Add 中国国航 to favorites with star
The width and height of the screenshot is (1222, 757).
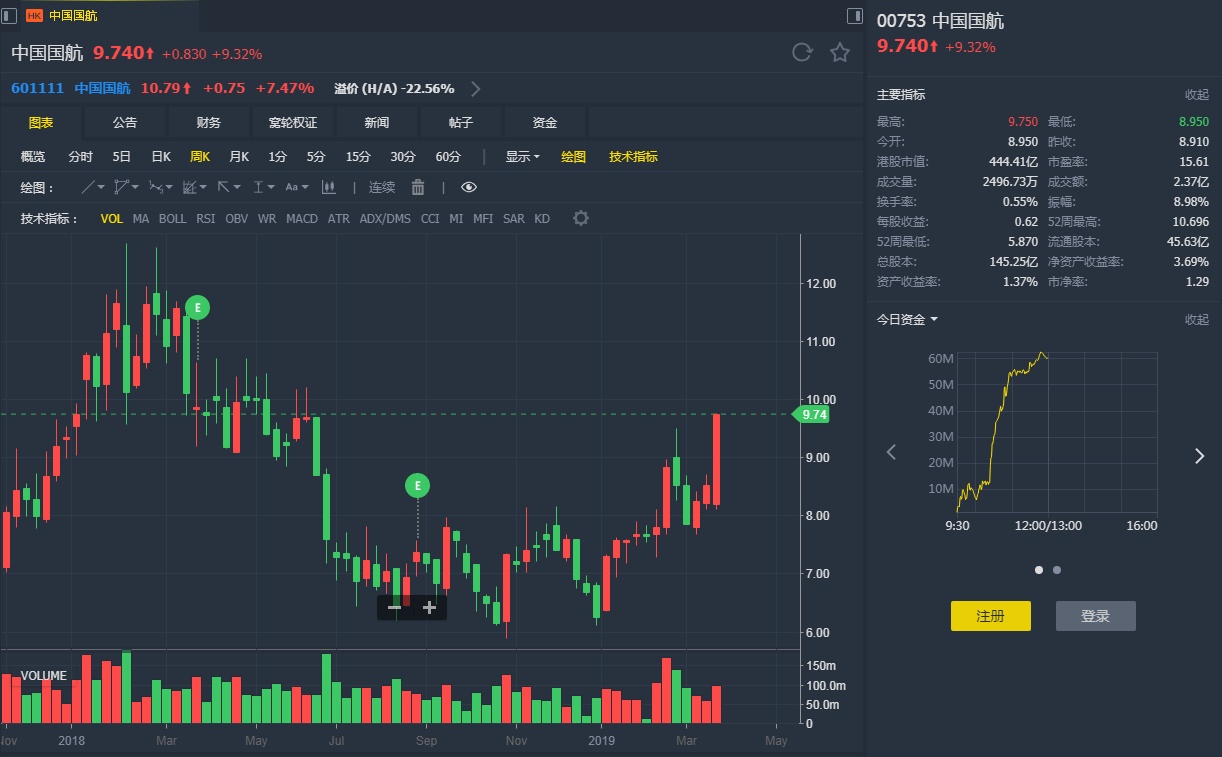tap(840, 53)
